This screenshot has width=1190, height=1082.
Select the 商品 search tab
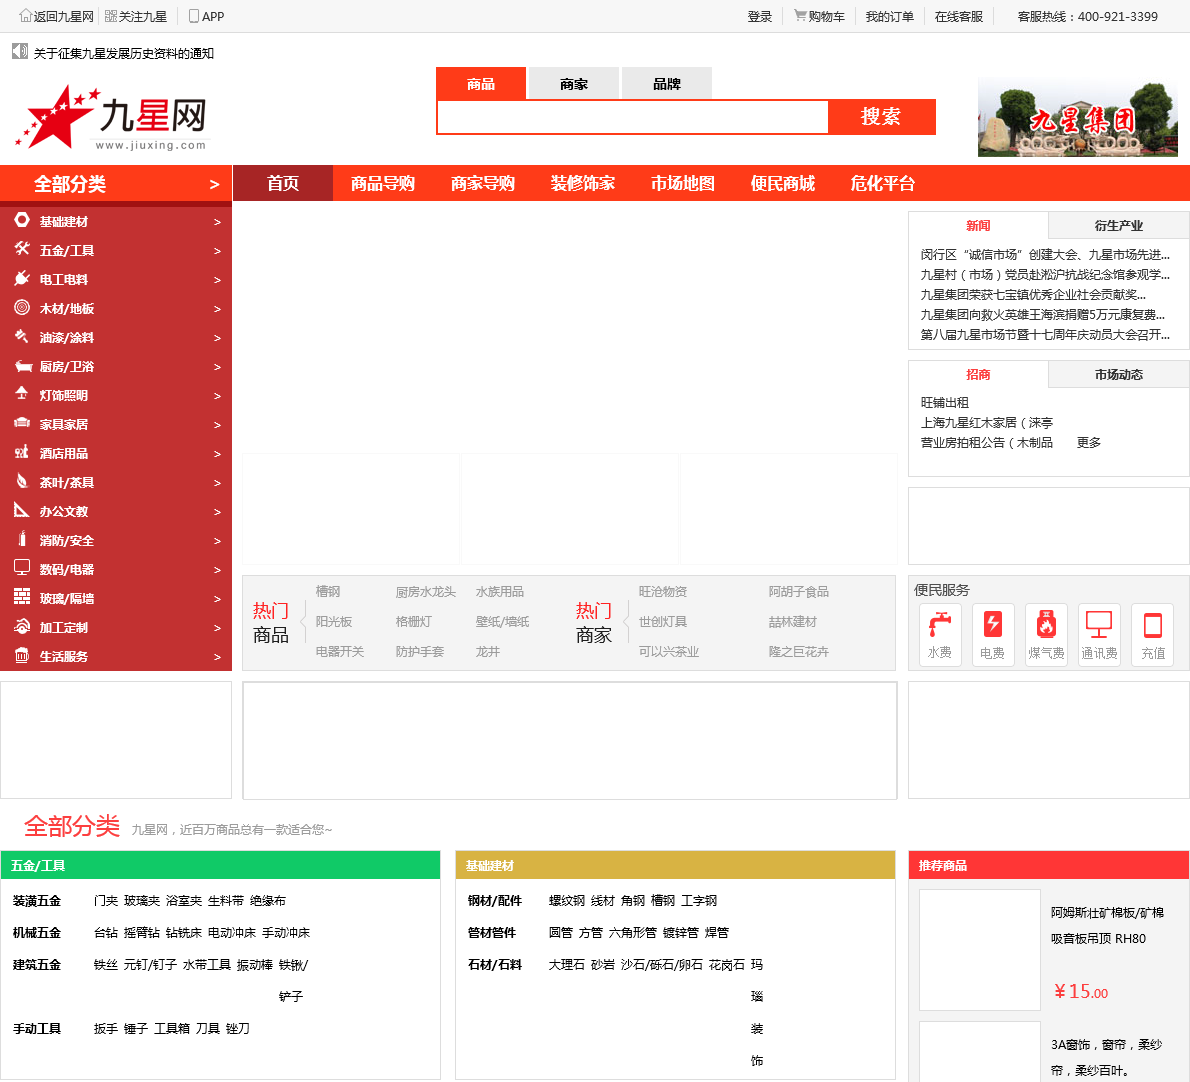click(x=480, y=83)
